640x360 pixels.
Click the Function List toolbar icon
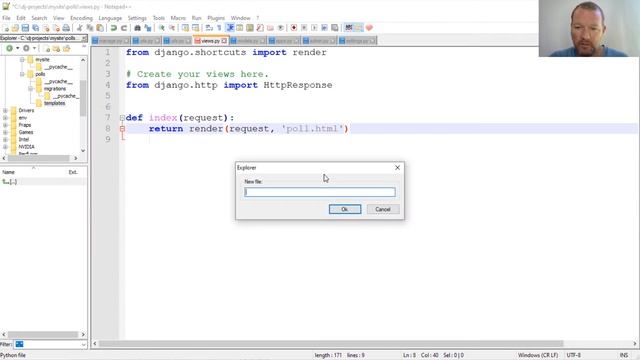[260, 28]
